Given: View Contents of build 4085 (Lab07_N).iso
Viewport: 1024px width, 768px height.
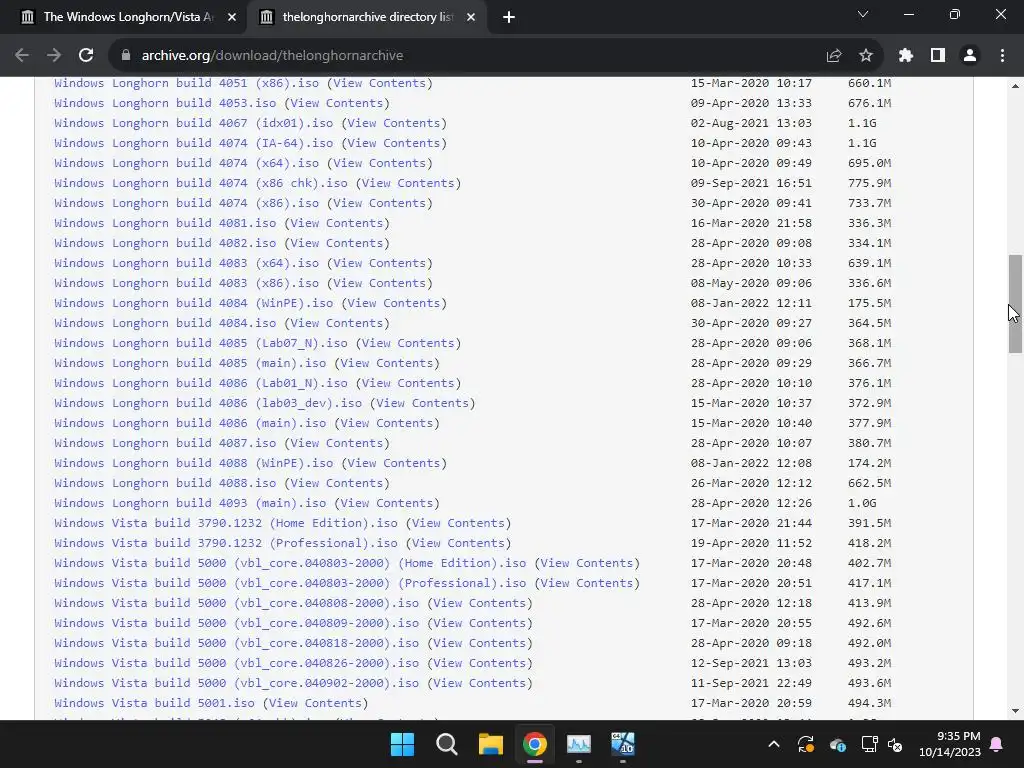Looking at the screenshot, I should click(x=408, y=343).
